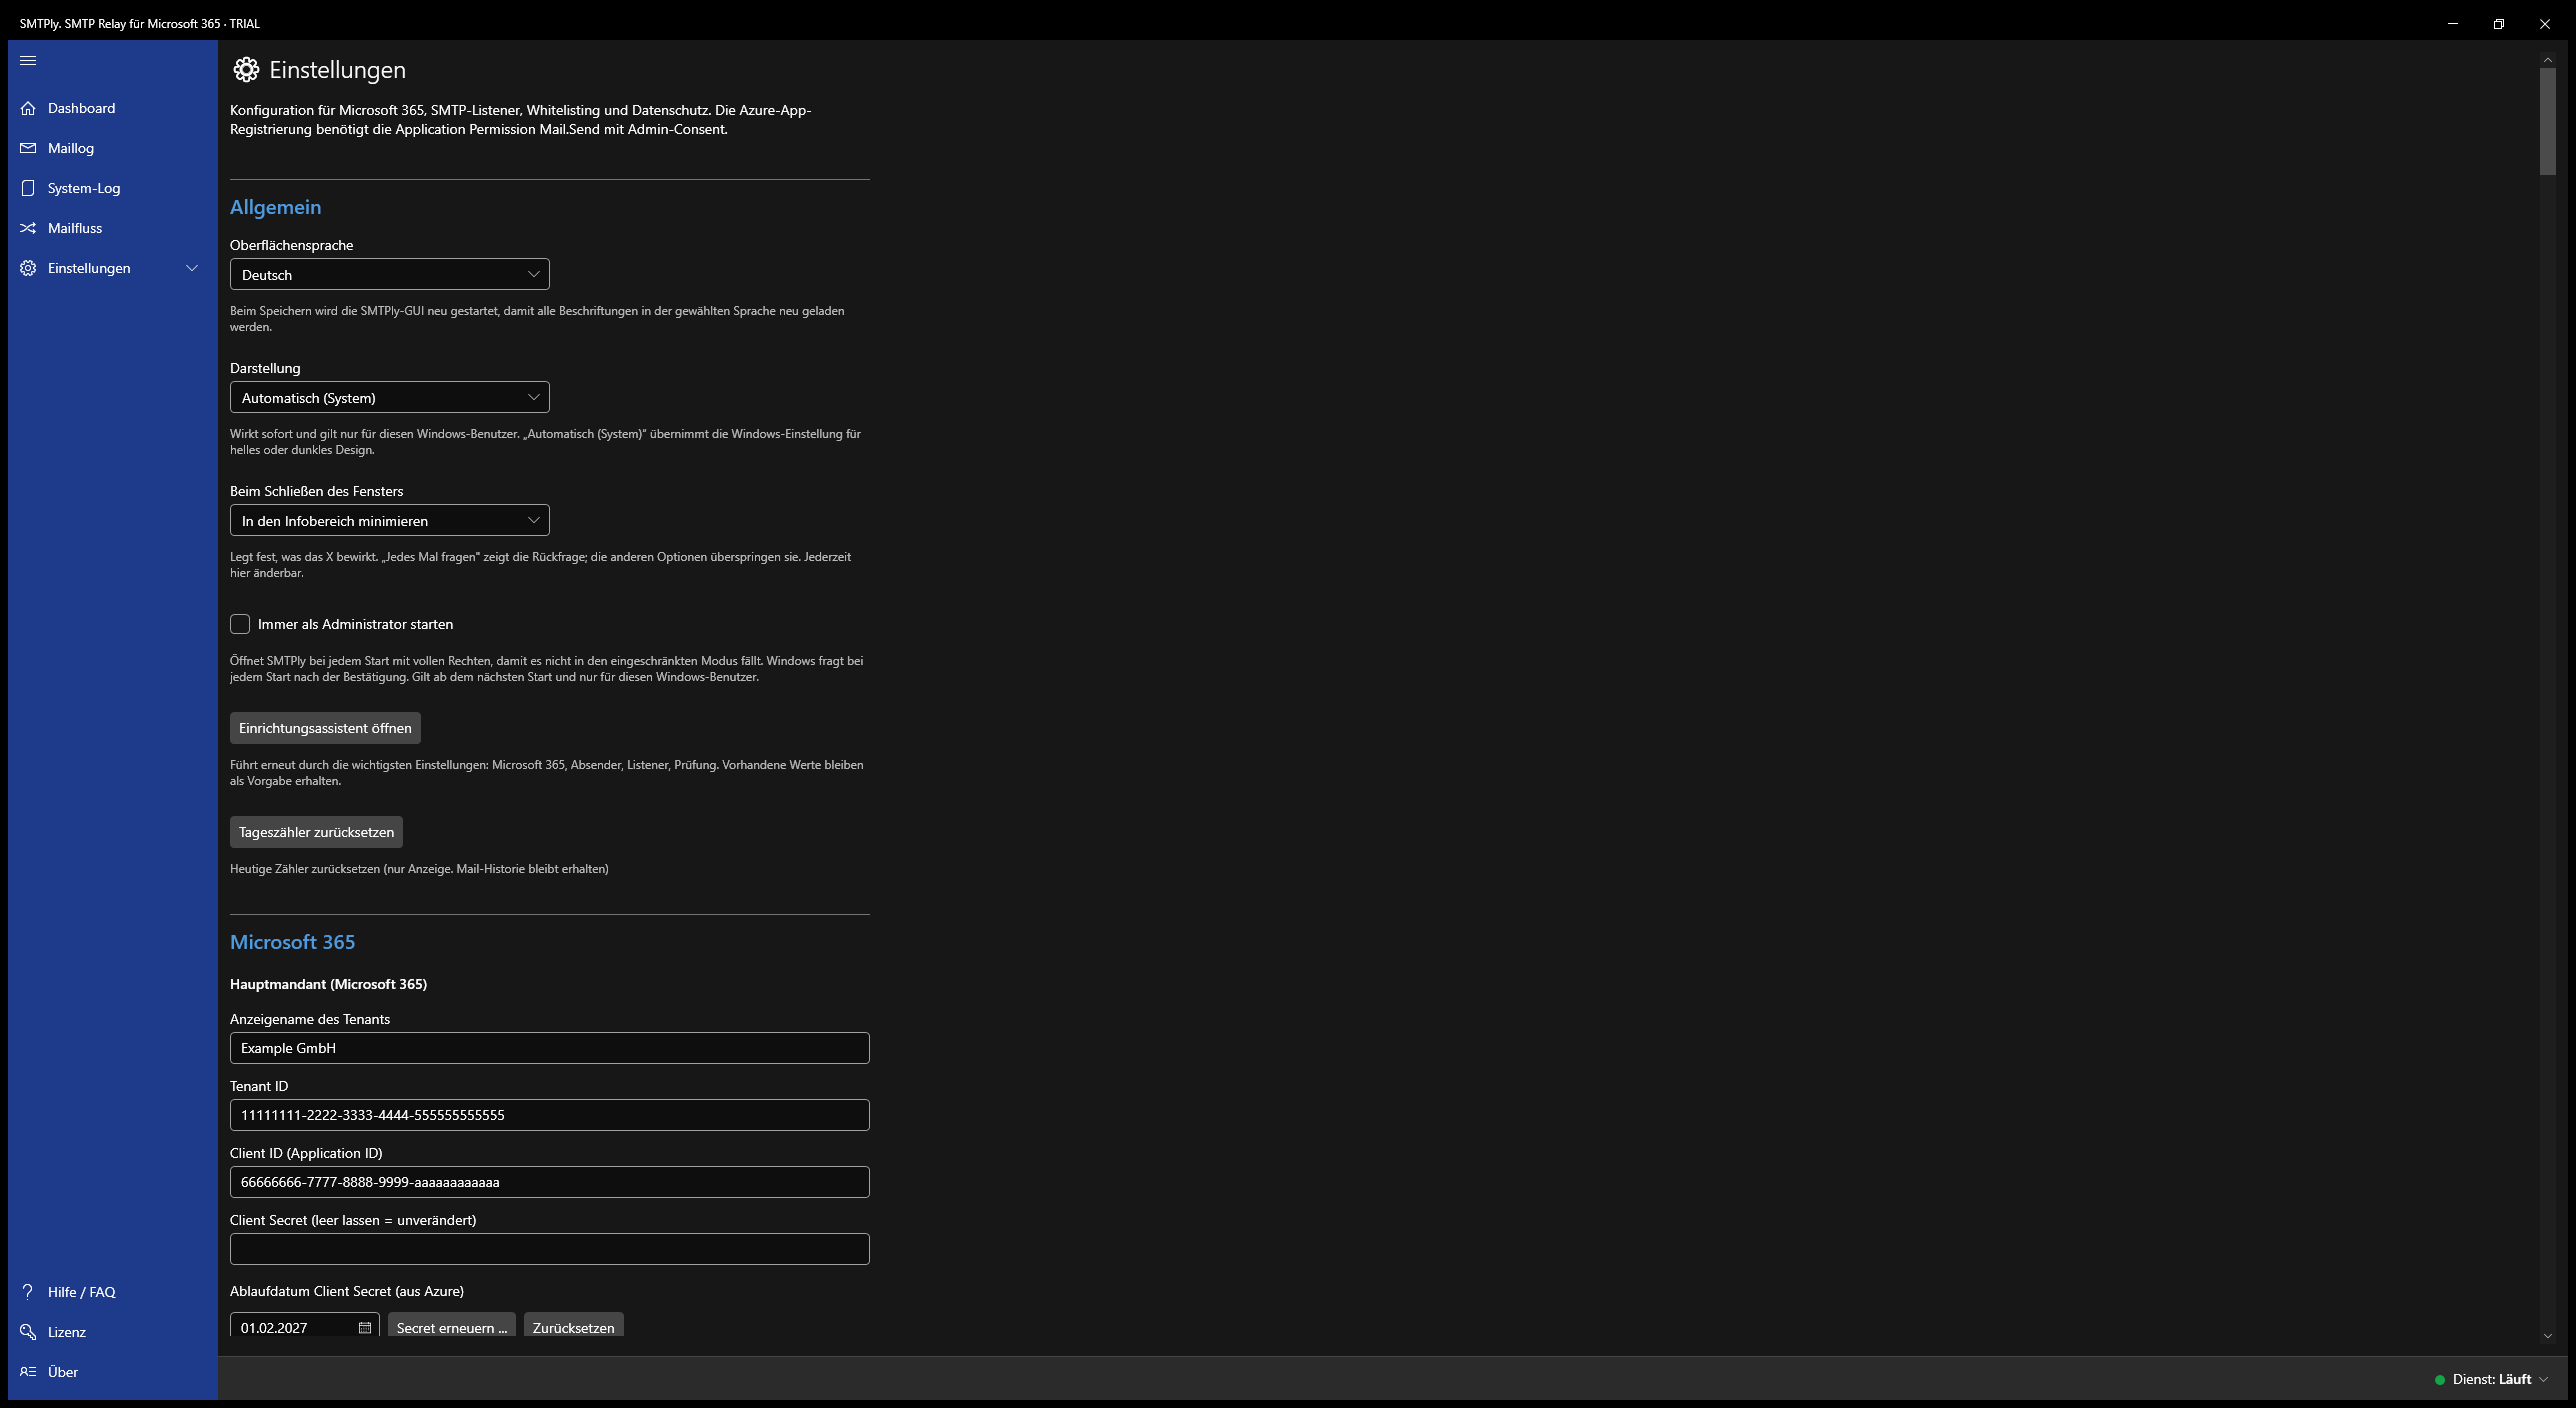The height and width of the screenshot is (1408, 2576).
Task: Switch to the Mailfluss page
Action: pos(113,228)
